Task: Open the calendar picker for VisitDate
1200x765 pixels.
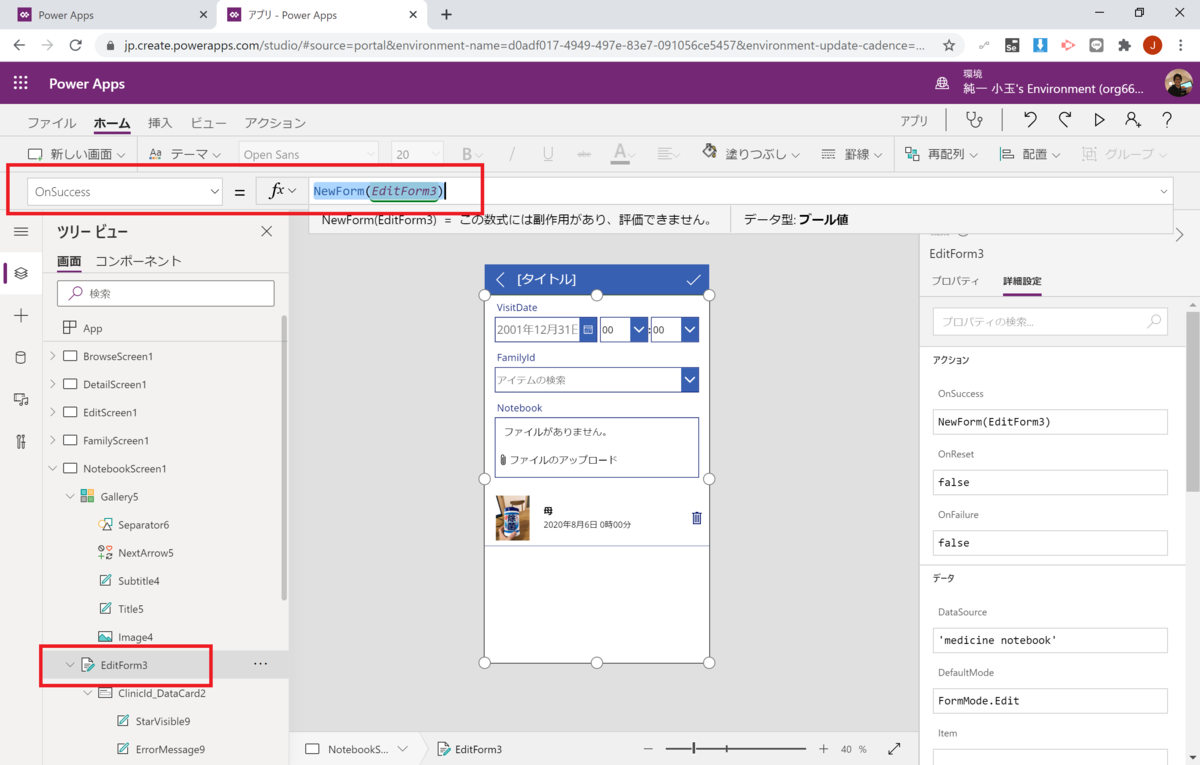Action: (x=588, y=329)
